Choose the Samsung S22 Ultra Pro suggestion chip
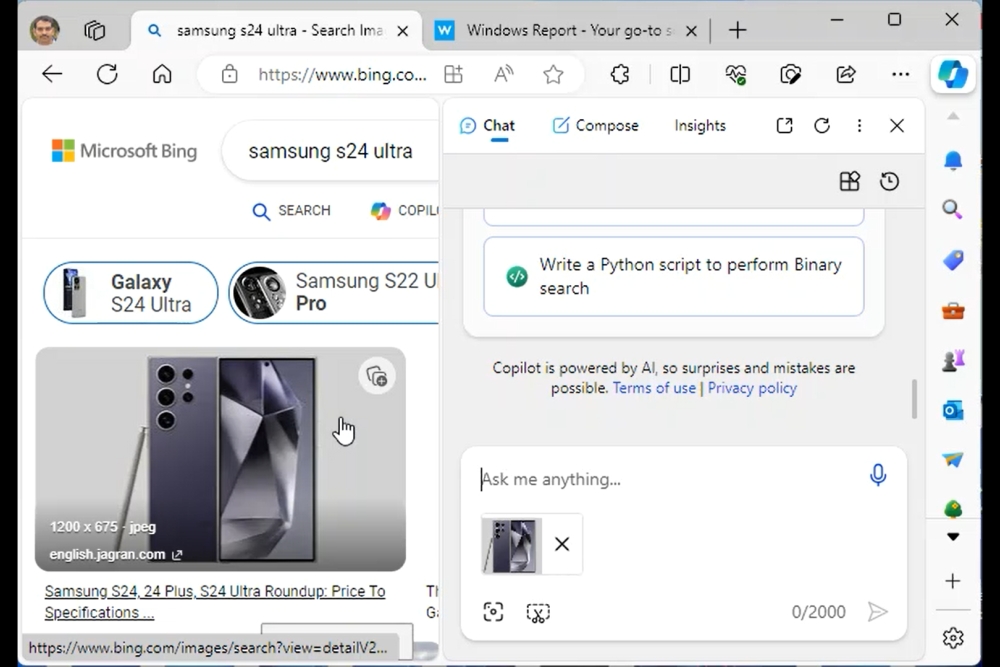 click(x=334, y=293)
